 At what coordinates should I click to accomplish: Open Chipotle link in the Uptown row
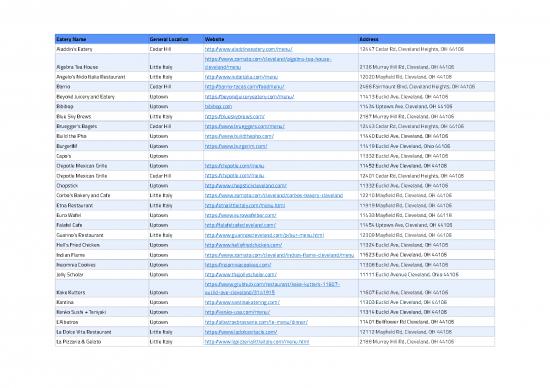tap(234, 166)
